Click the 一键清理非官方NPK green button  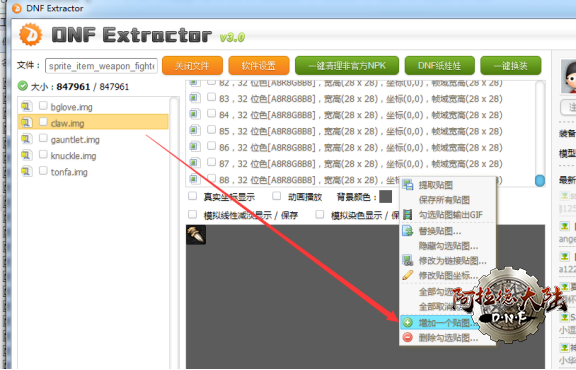[x=347, y=66]
